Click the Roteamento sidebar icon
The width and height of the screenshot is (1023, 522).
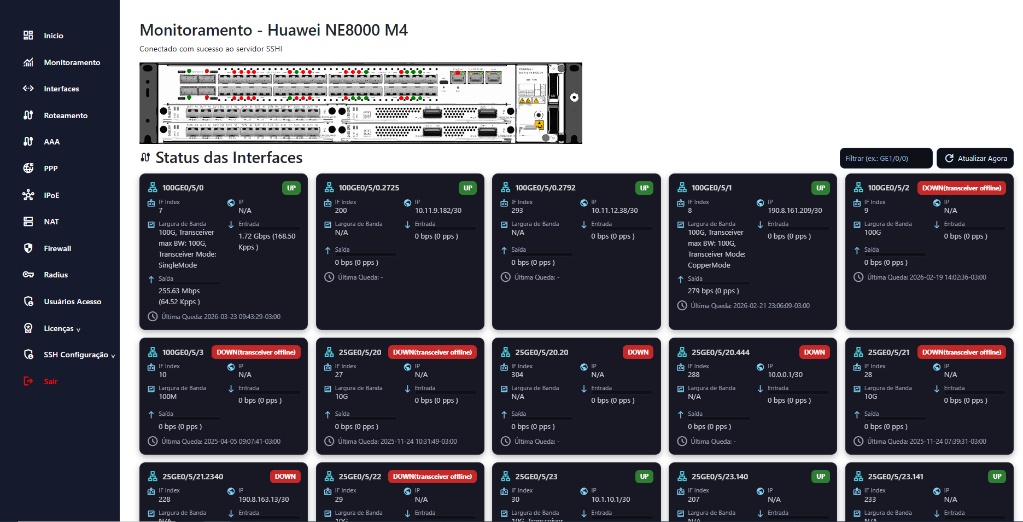click(x=28, y=115)
